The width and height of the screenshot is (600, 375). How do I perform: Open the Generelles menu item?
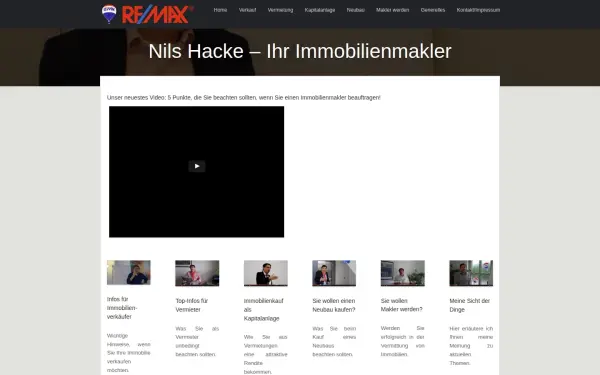coord(432,10)
